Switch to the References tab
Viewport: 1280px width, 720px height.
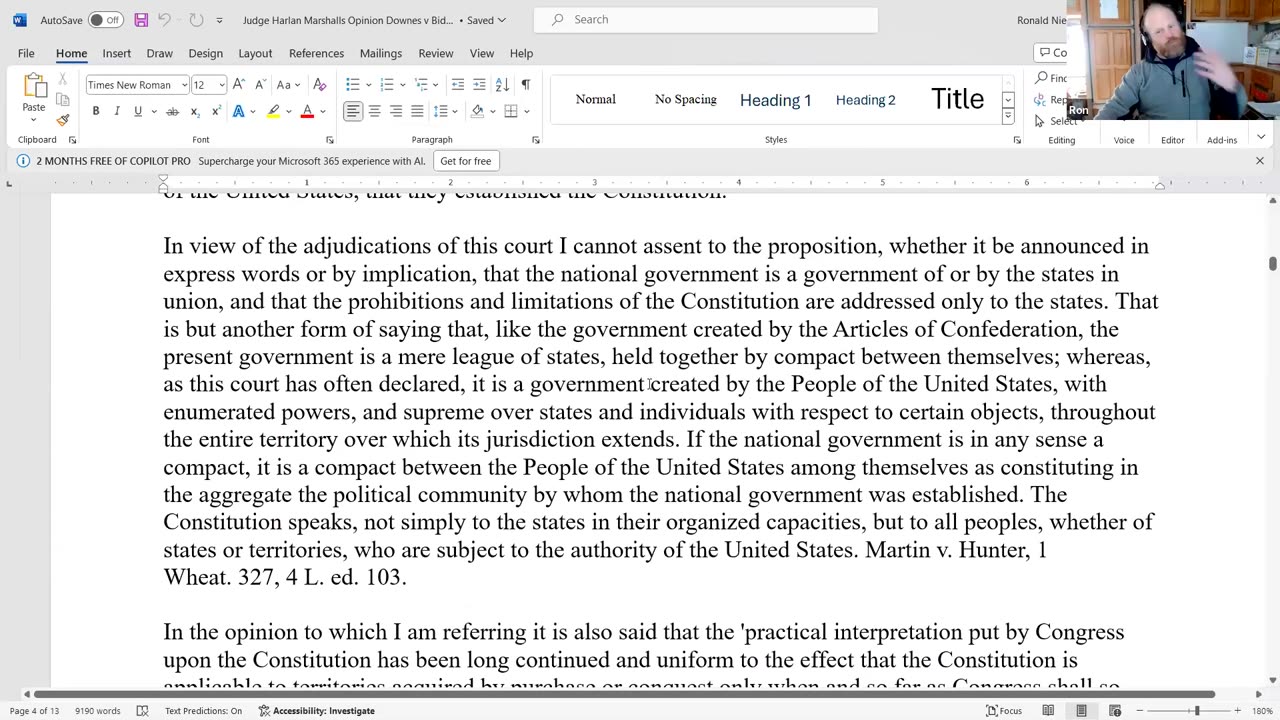tap(316, 53)
